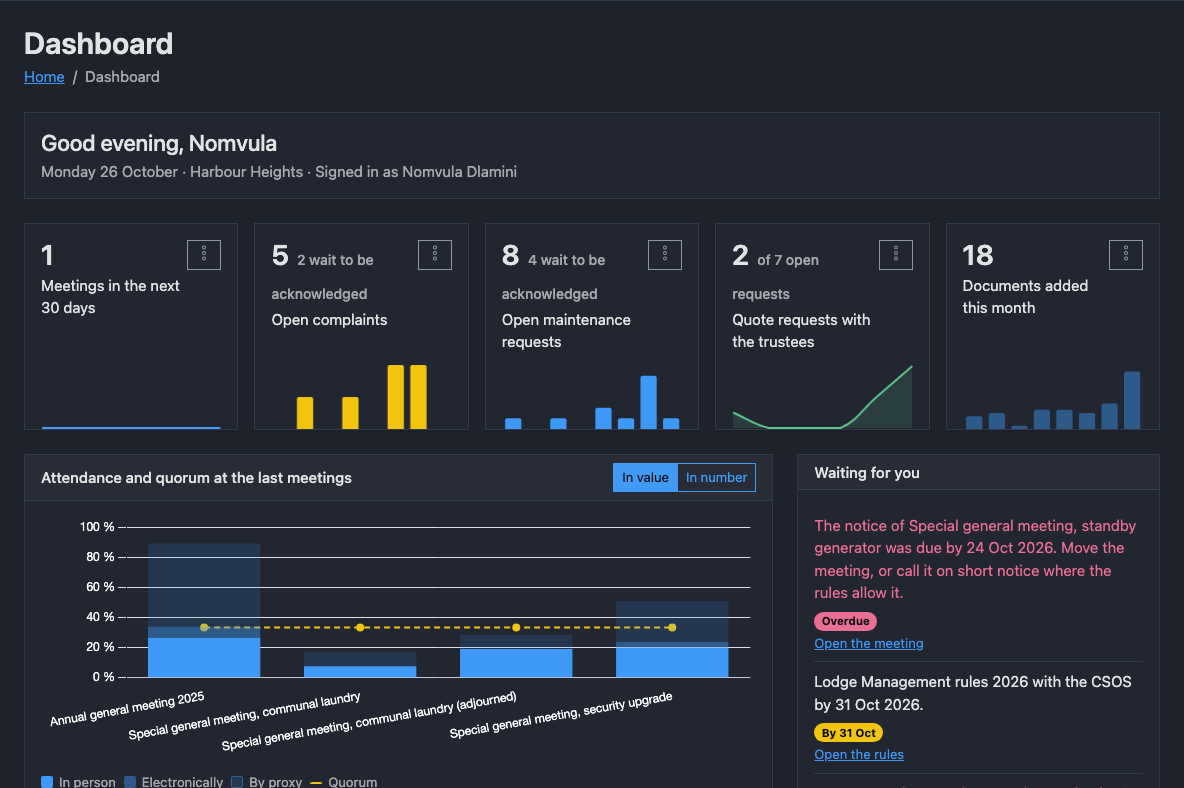Click the communal laundry (adjourned) meeting bar
The height and width of the screenshot is (788, 1184).
(x=516, y=656)
